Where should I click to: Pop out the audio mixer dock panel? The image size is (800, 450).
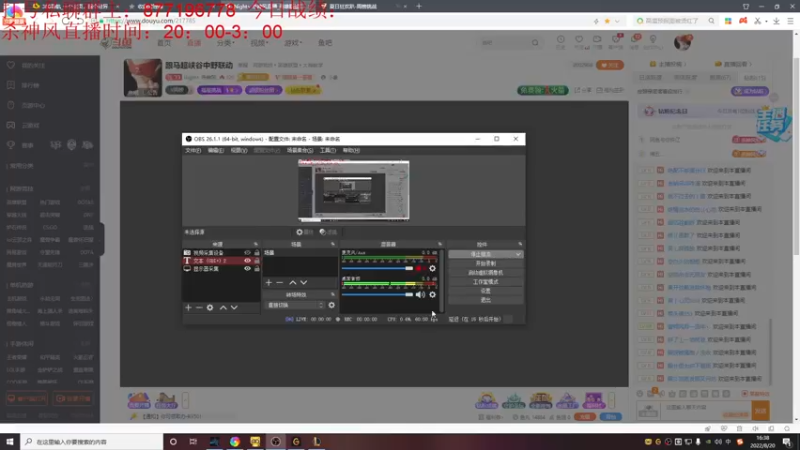pos(440,244)
